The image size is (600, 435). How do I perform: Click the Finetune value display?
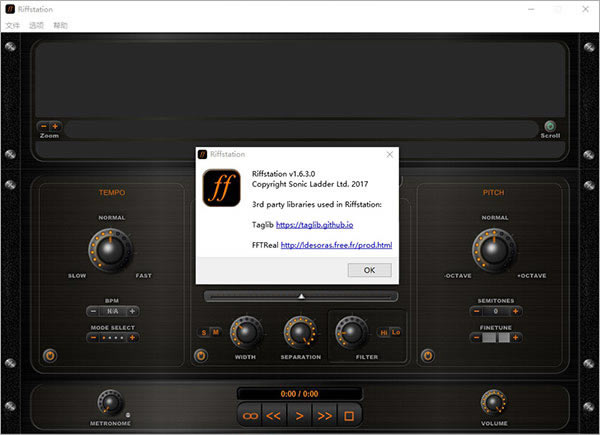[496, 337]
